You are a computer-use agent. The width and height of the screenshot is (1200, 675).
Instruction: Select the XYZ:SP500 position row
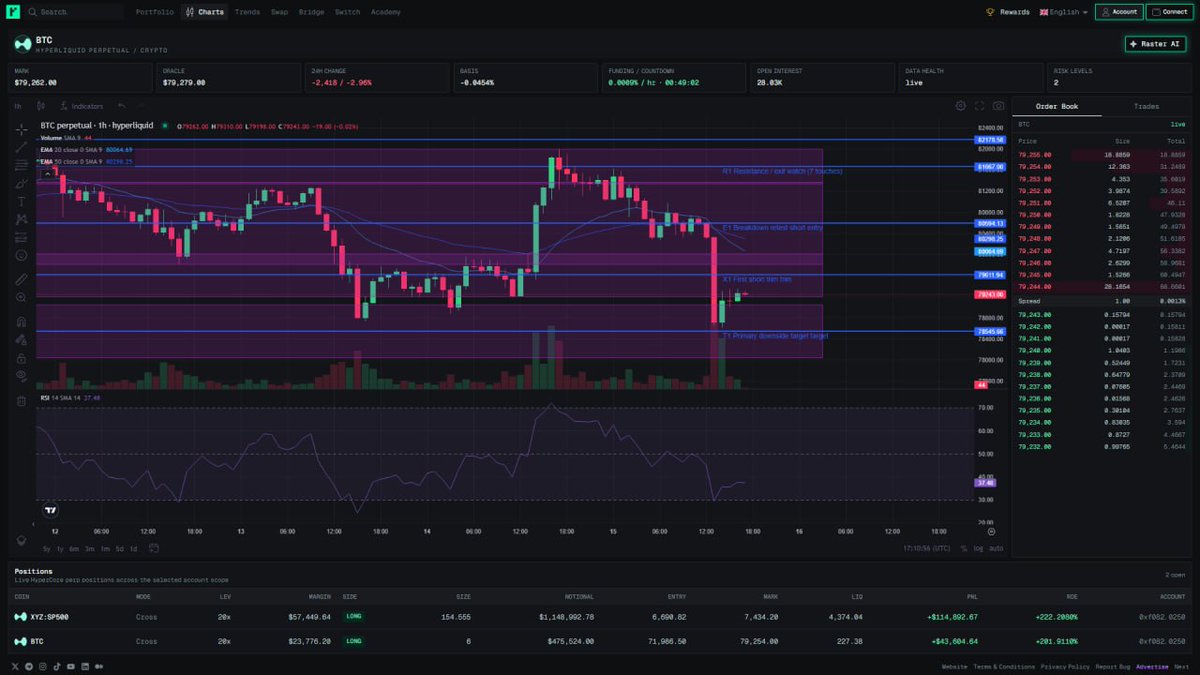600,617
